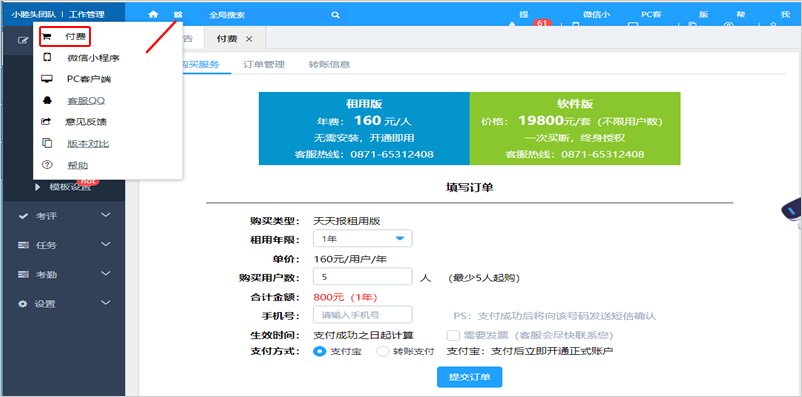Click the 最少5人起购 note
This screenshot has height=397, width=802.
[484, 278]
